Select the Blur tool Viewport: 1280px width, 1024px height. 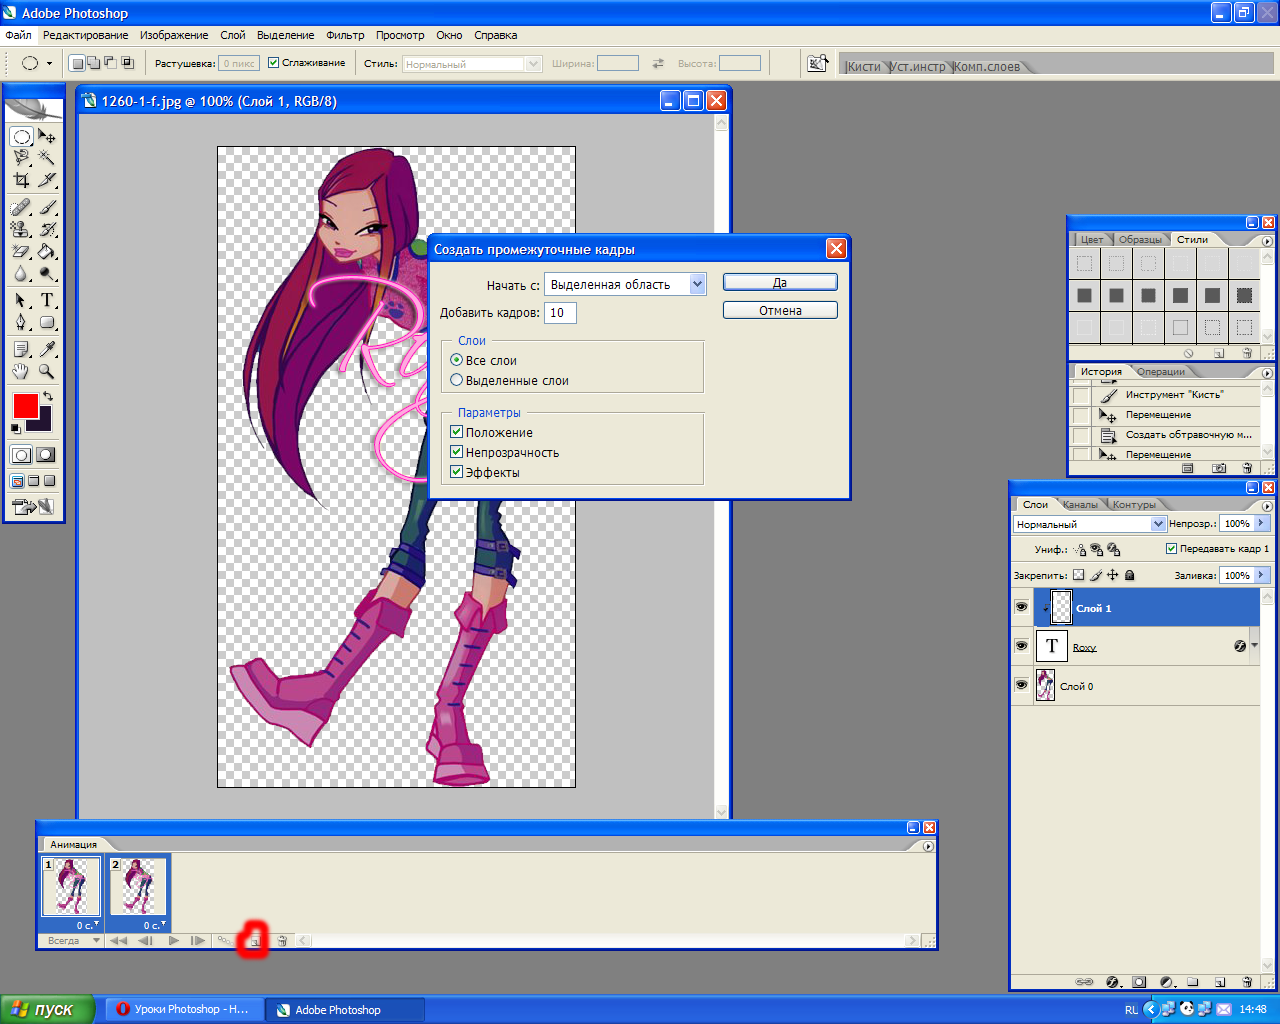[x=21, y=273]
